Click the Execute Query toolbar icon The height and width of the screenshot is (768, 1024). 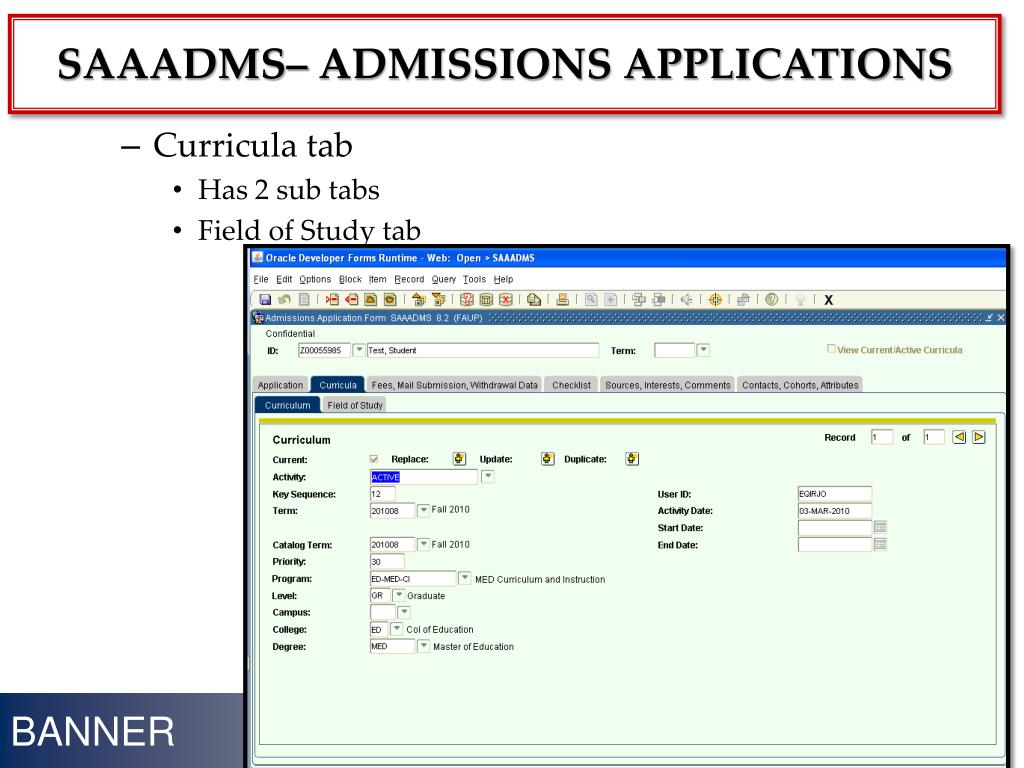487,300
